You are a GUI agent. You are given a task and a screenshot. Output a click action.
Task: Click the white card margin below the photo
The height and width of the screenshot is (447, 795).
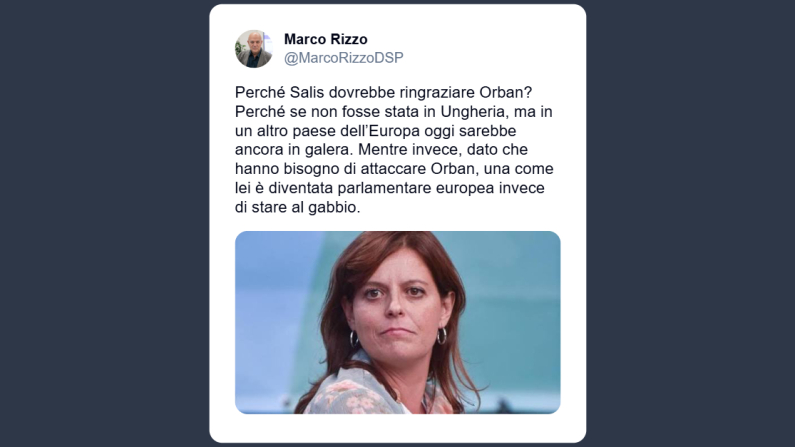coord(398,428)
